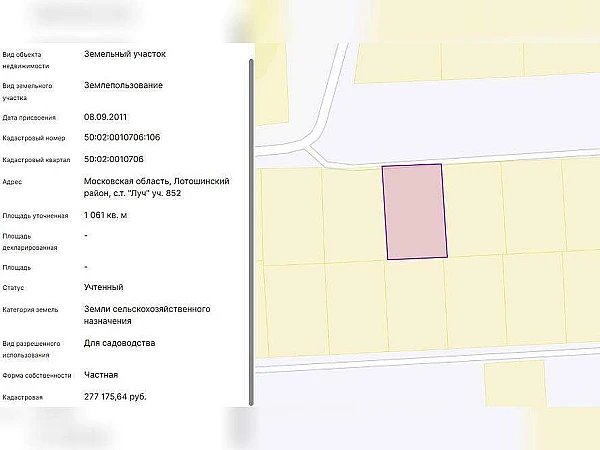The width and height of the screenshot is (600, 450).
Task: Click the ownership value Частная
Action: click(101, 375)
